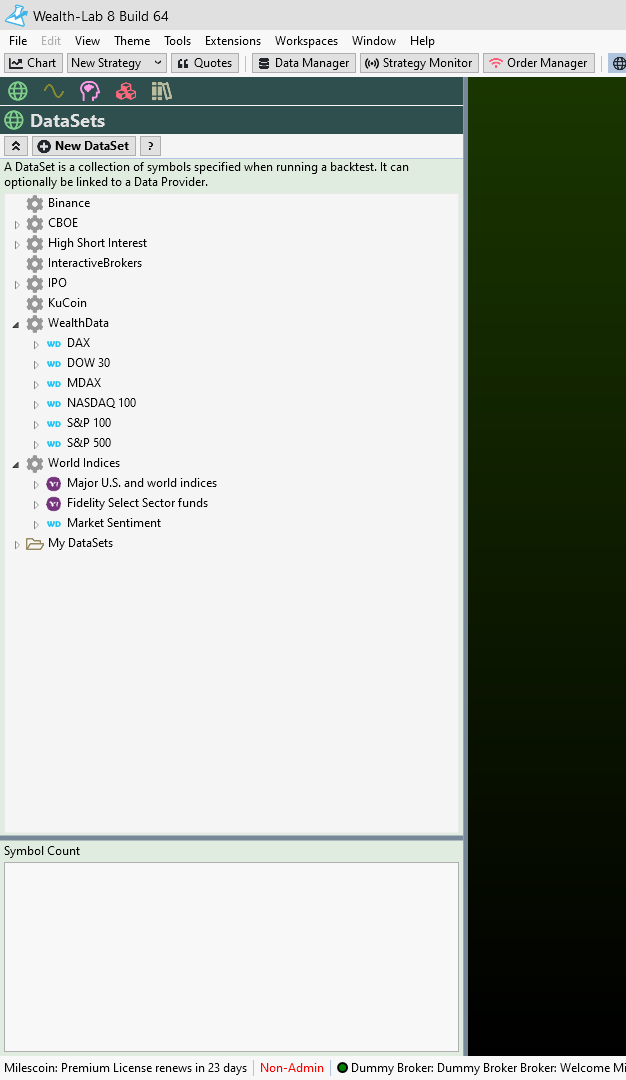
Task: Expand the NASDAQ 100 dataset
Action: (x=36, y=404)
